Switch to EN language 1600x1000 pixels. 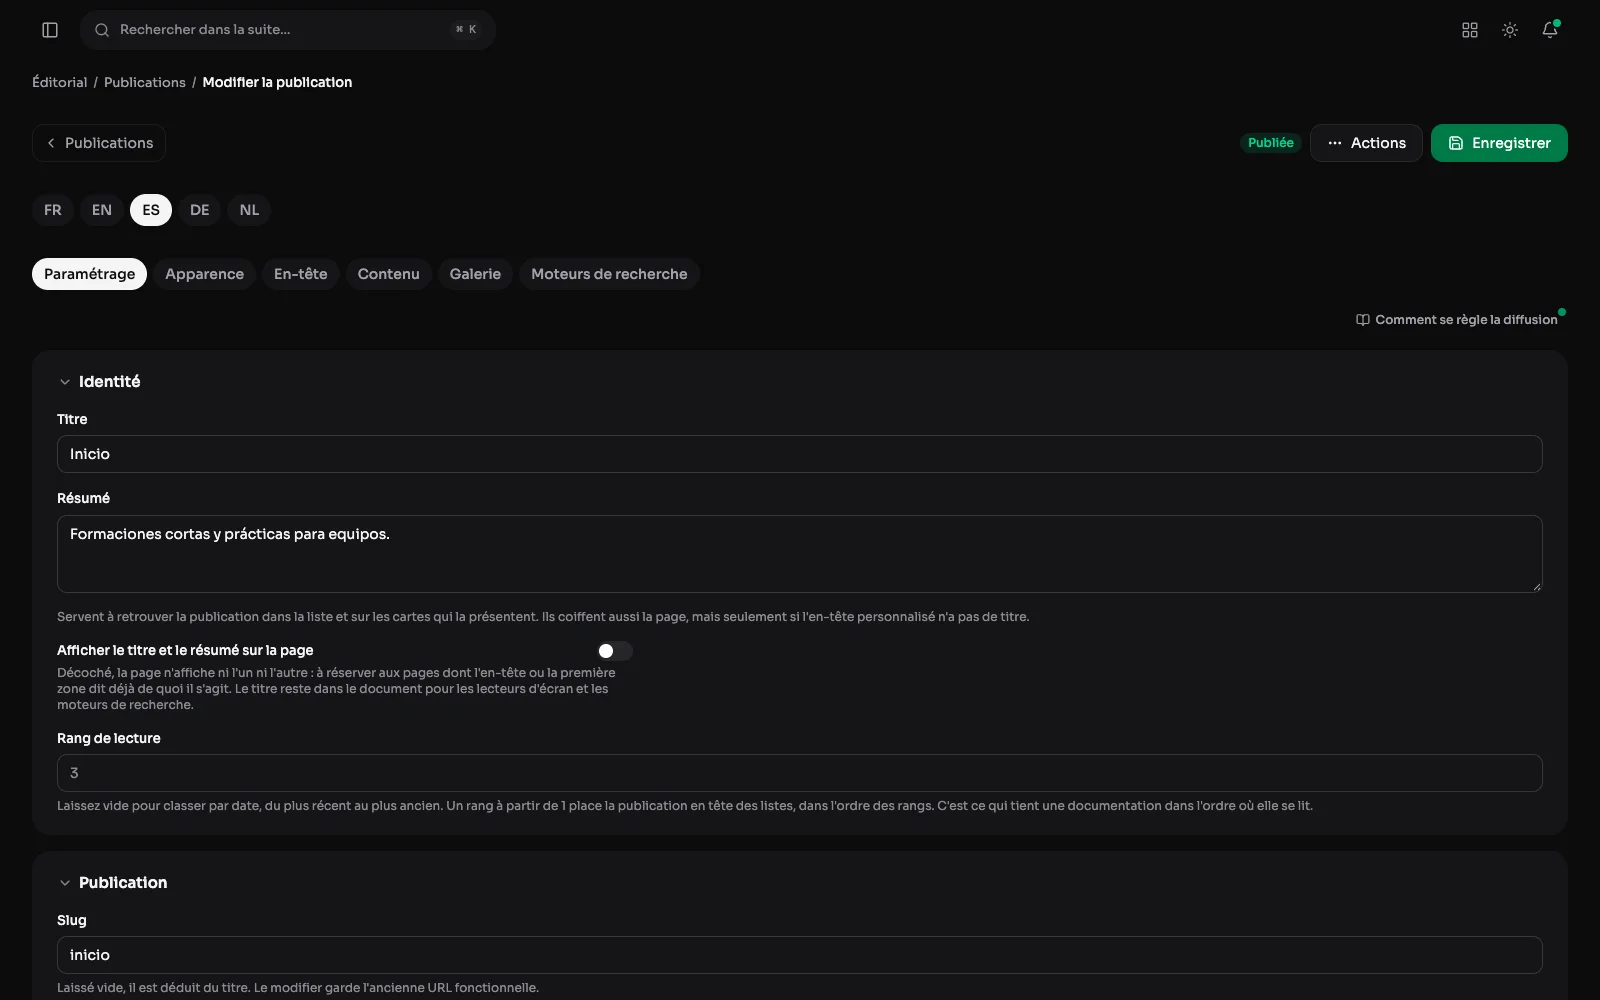[102, 210]
